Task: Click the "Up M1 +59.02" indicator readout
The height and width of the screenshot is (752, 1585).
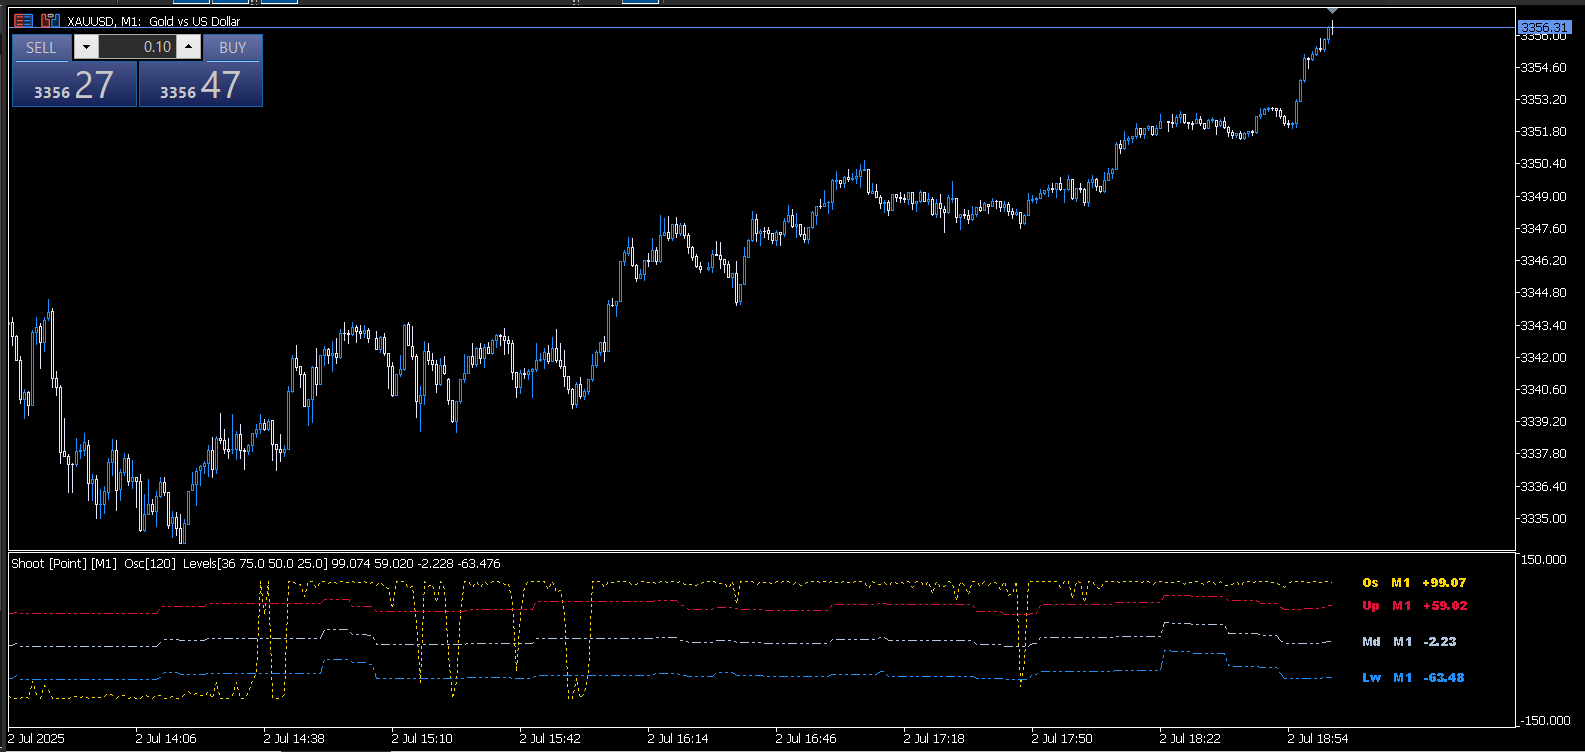Action: point(1414,606)
